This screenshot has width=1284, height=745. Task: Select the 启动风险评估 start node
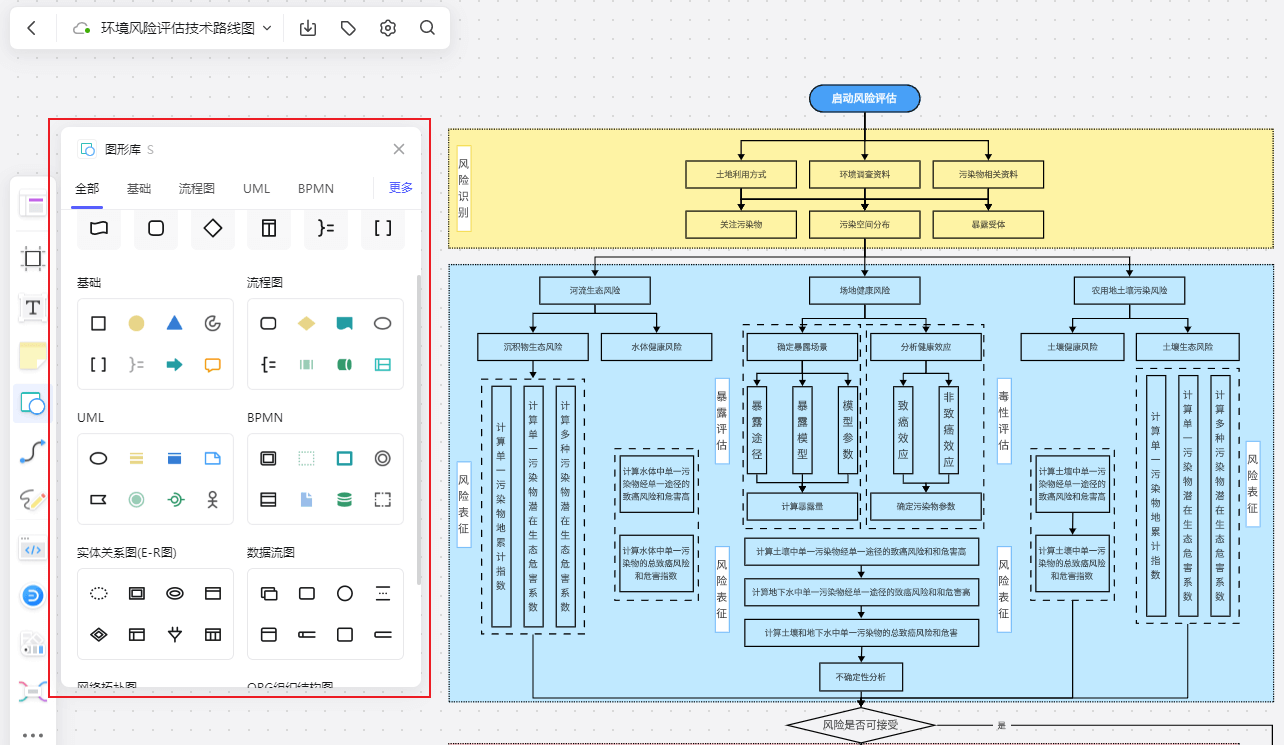[x=864, y=98]
